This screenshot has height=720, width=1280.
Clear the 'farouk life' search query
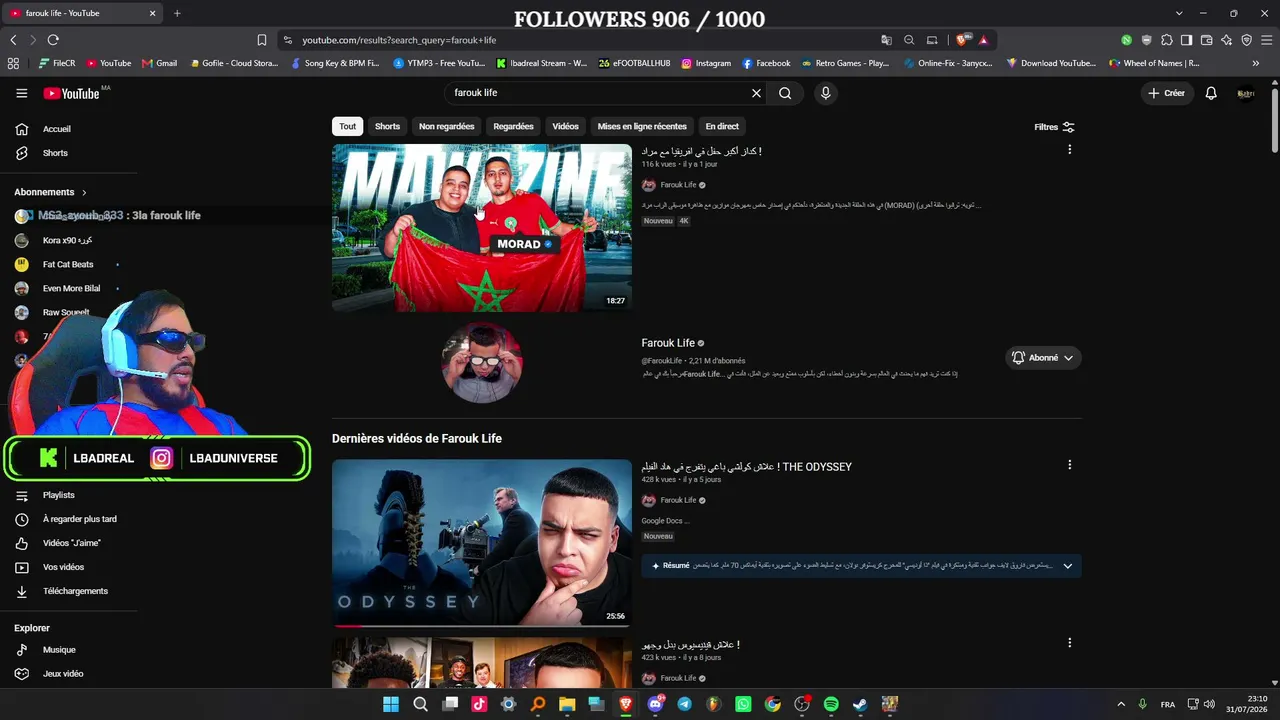[x=756, y=93]
